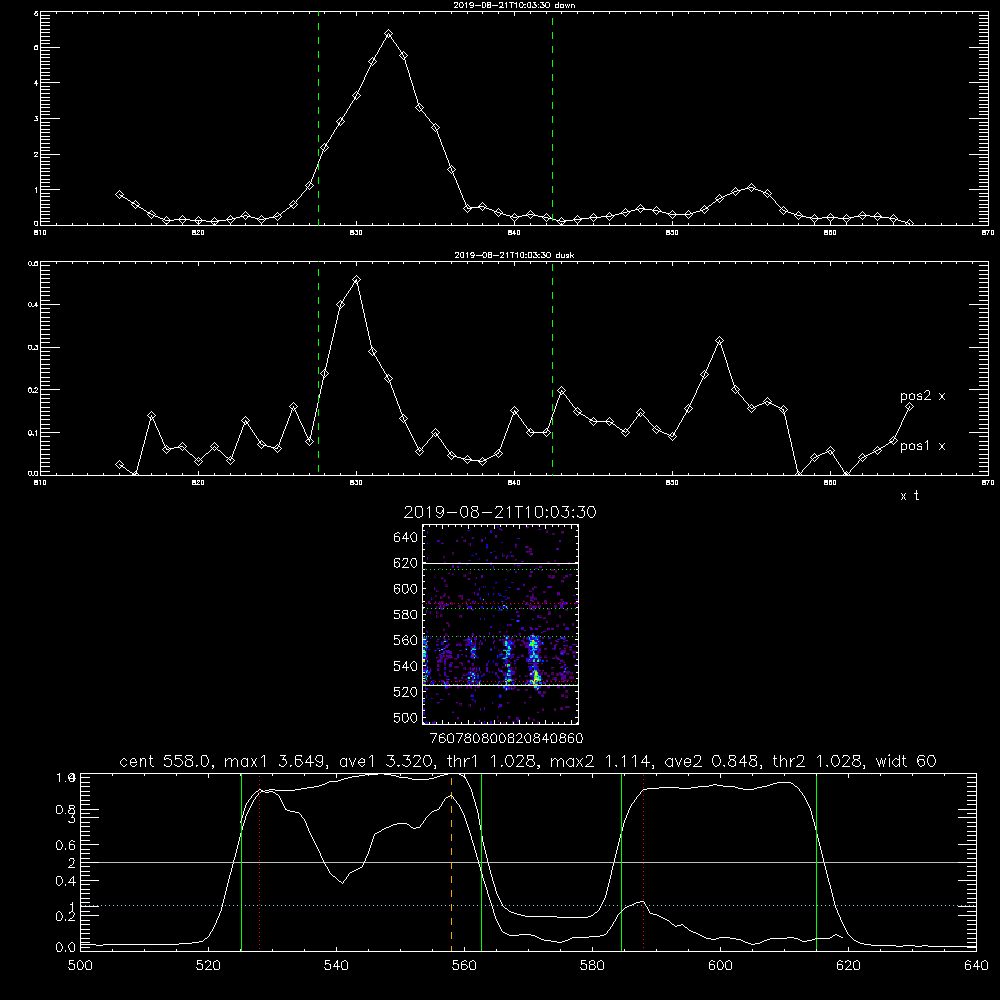Click right green dashed line in dusk plot

552,369
